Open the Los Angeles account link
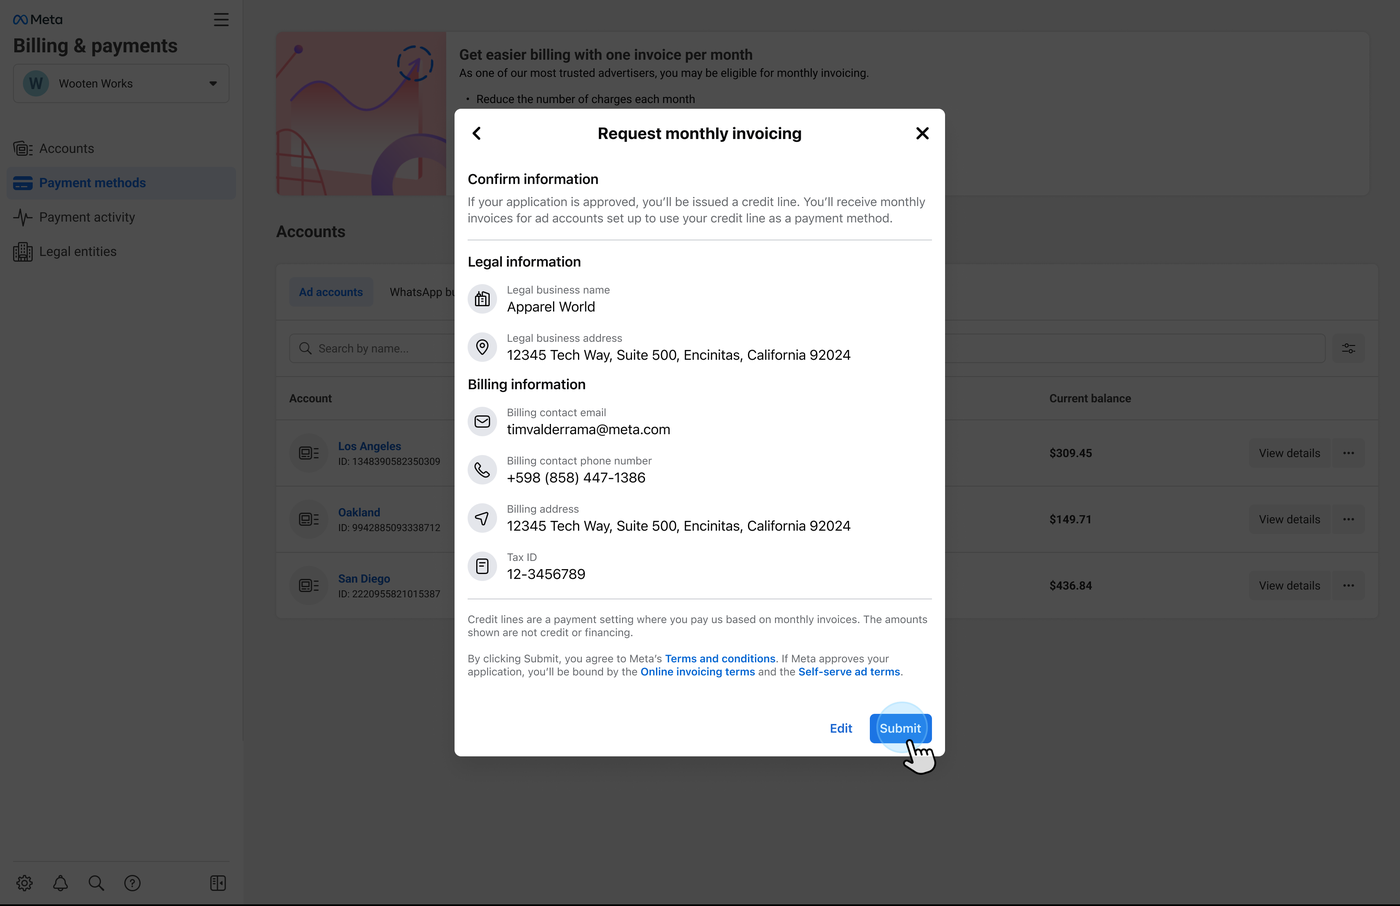The height and width of the screenshot is (906, 1400). click(x=369, y=446)
